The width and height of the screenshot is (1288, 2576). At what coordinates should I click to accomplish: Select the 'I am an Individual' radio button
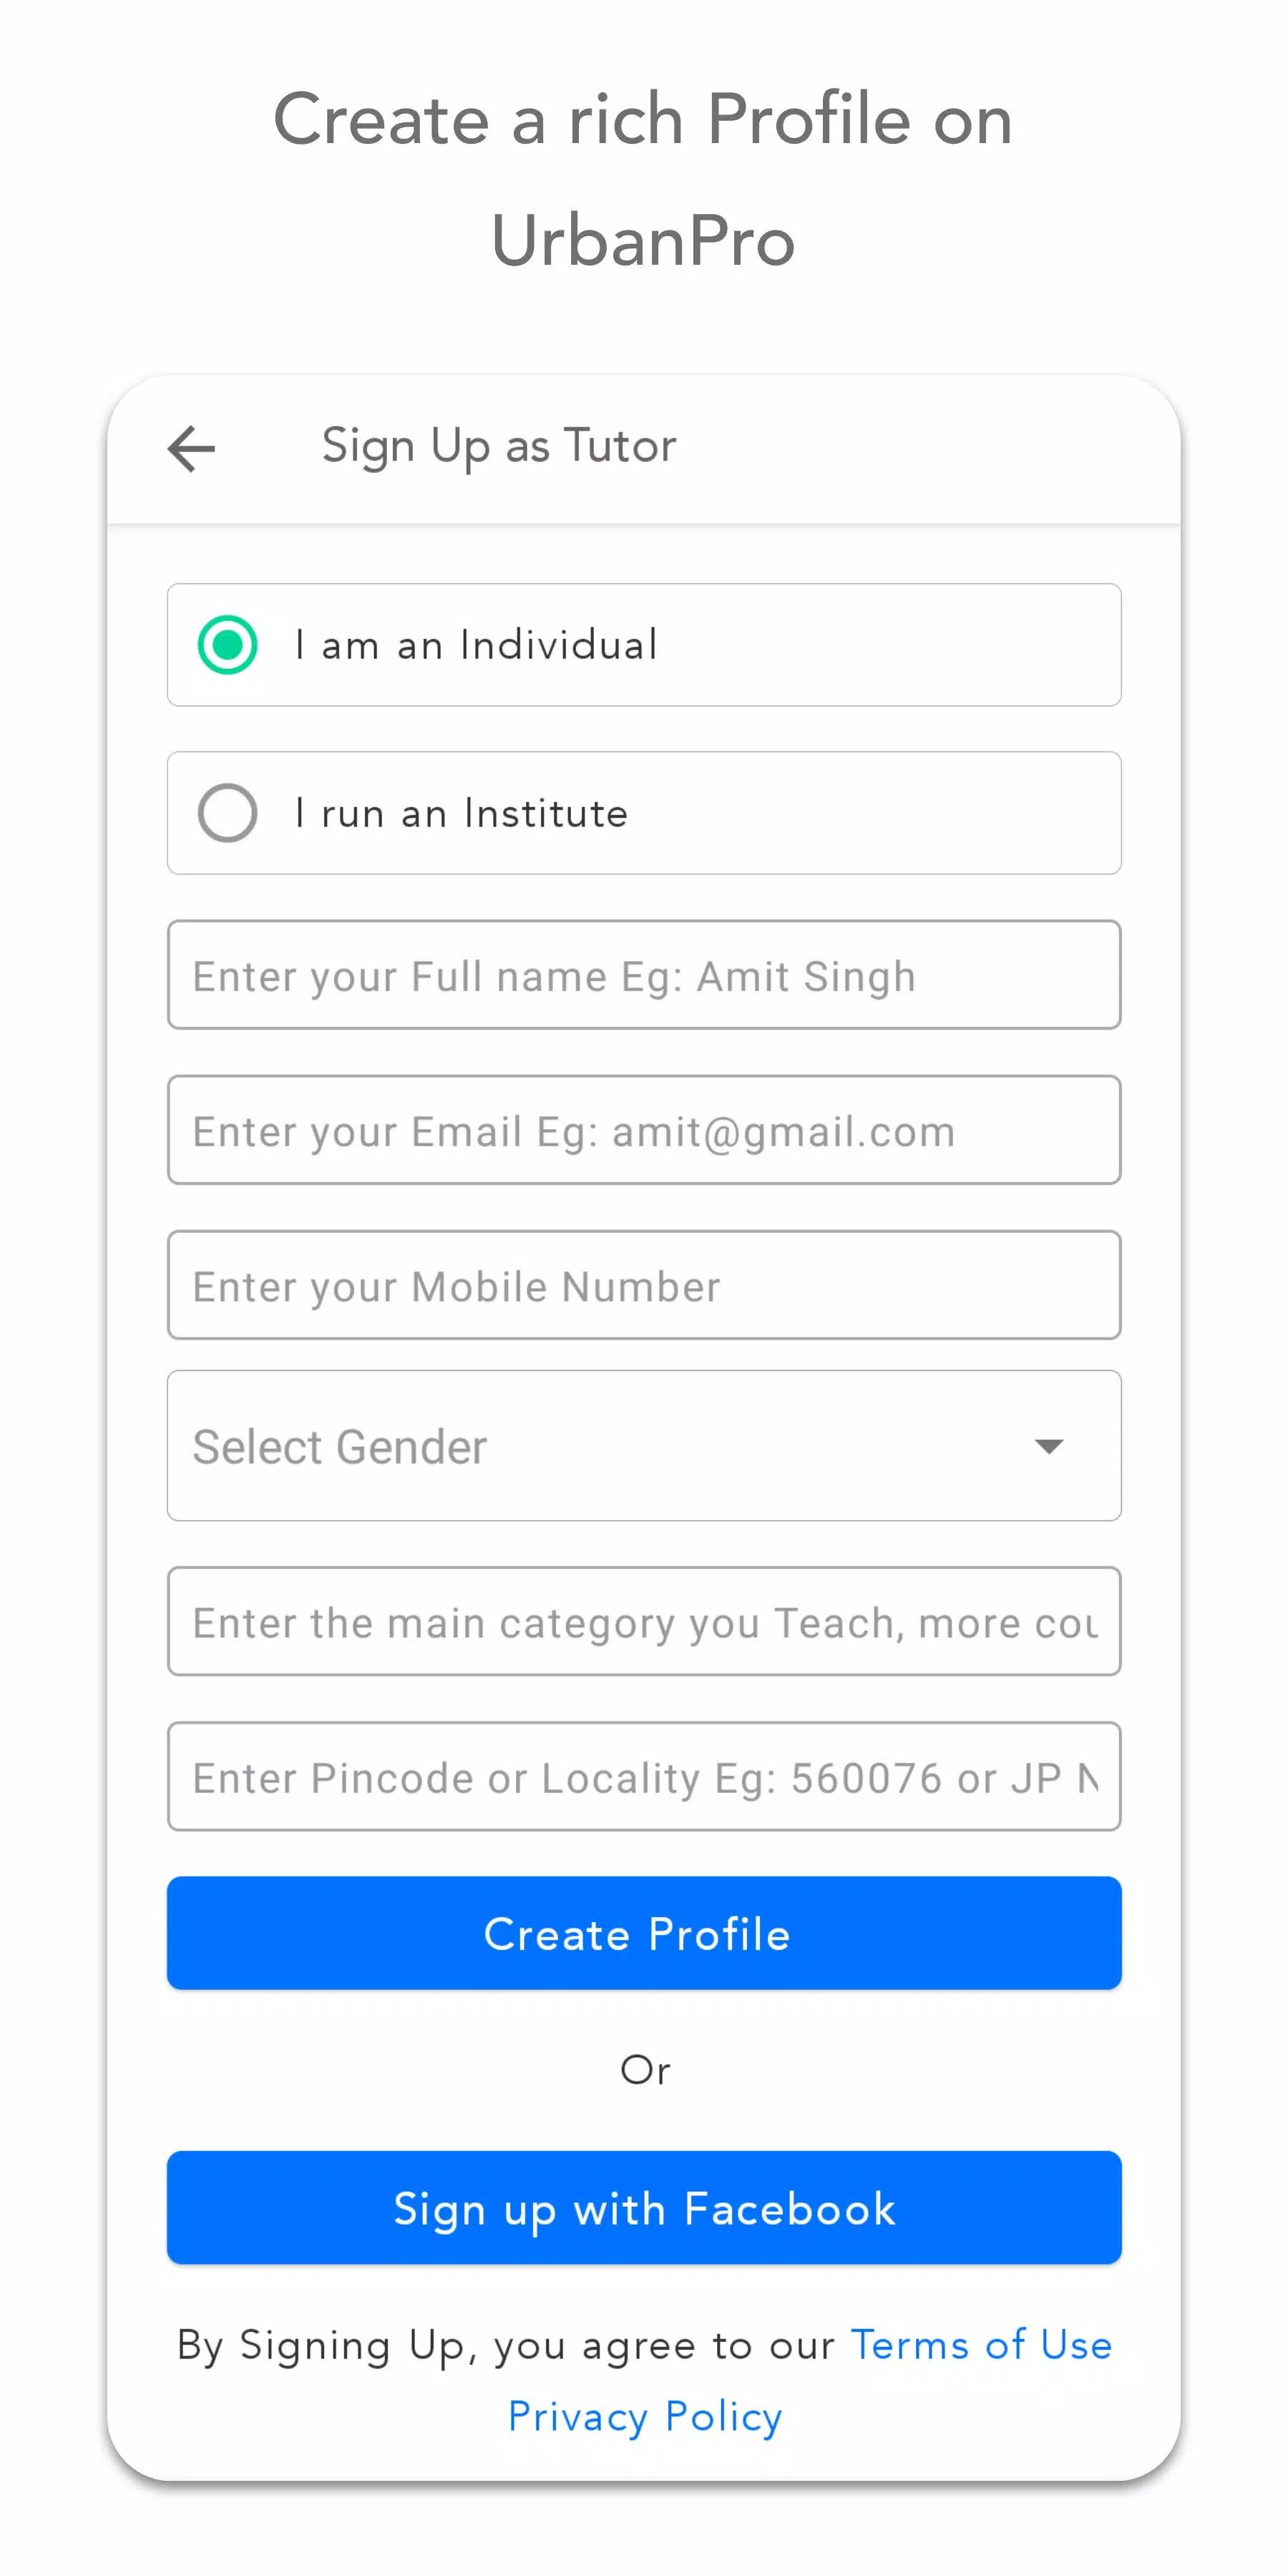pos(645,645)
